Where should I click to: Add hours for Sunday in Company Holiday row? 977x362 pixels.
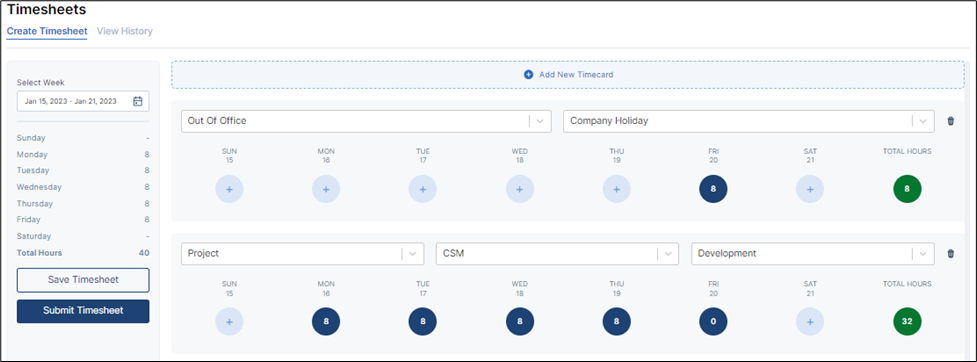[229, 189]
